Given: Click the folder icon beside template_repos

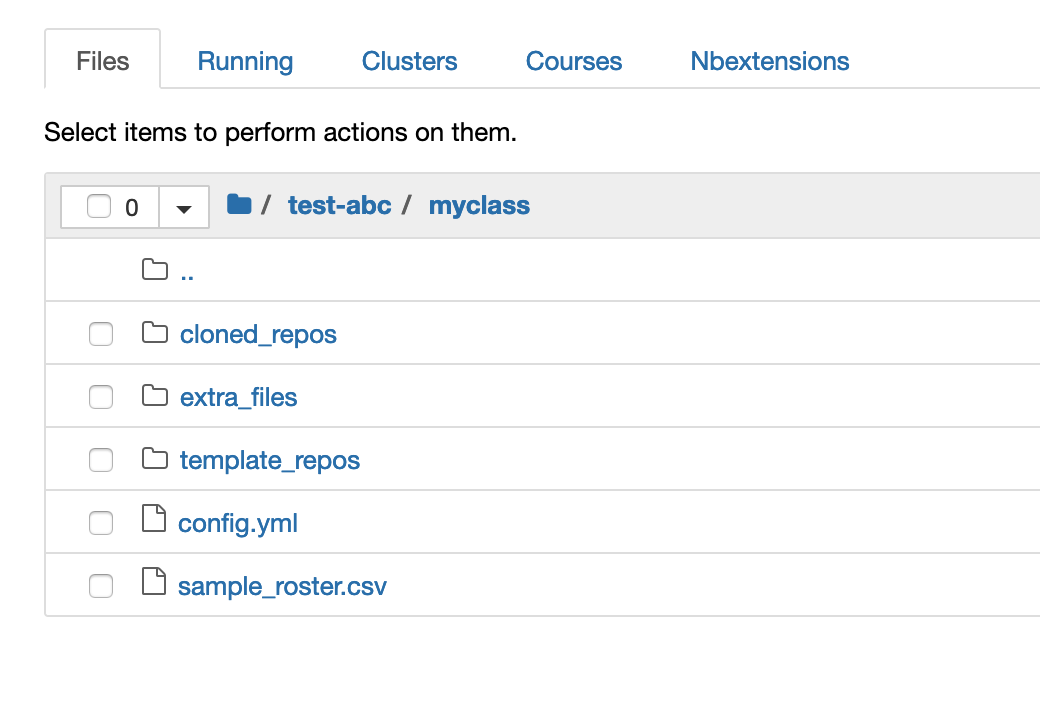Looking at the screenshot, I should tap(155, 459).
